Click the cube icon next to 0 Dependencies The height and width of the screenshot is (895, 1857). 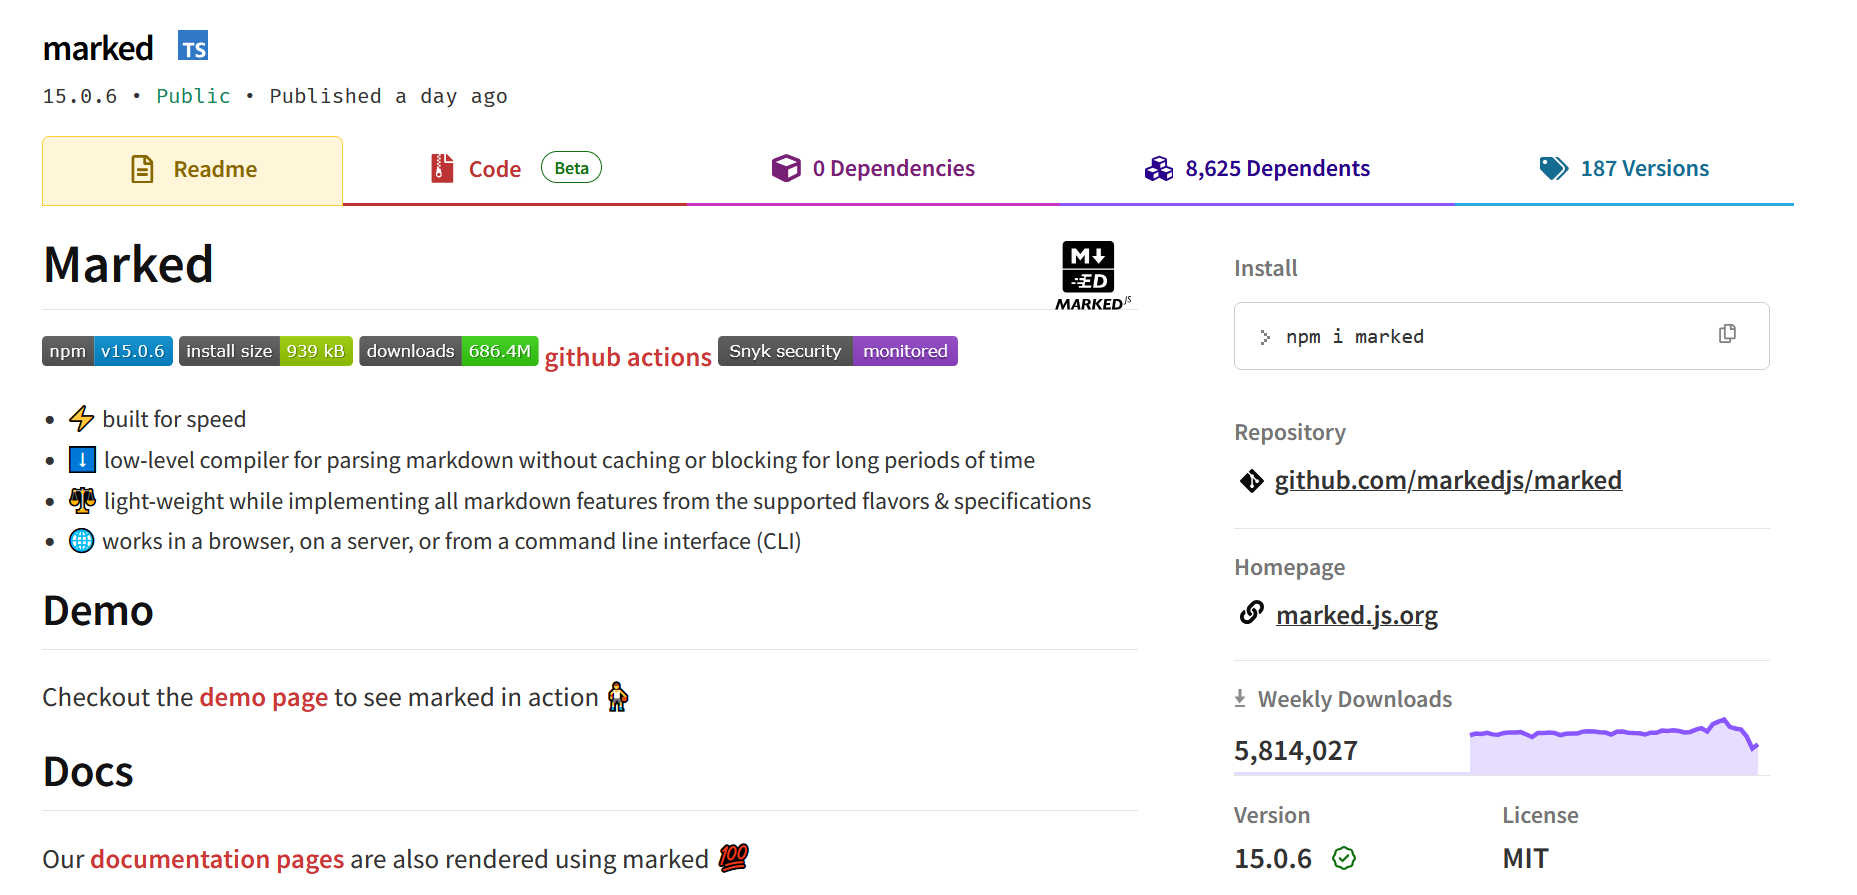point(788,168)
